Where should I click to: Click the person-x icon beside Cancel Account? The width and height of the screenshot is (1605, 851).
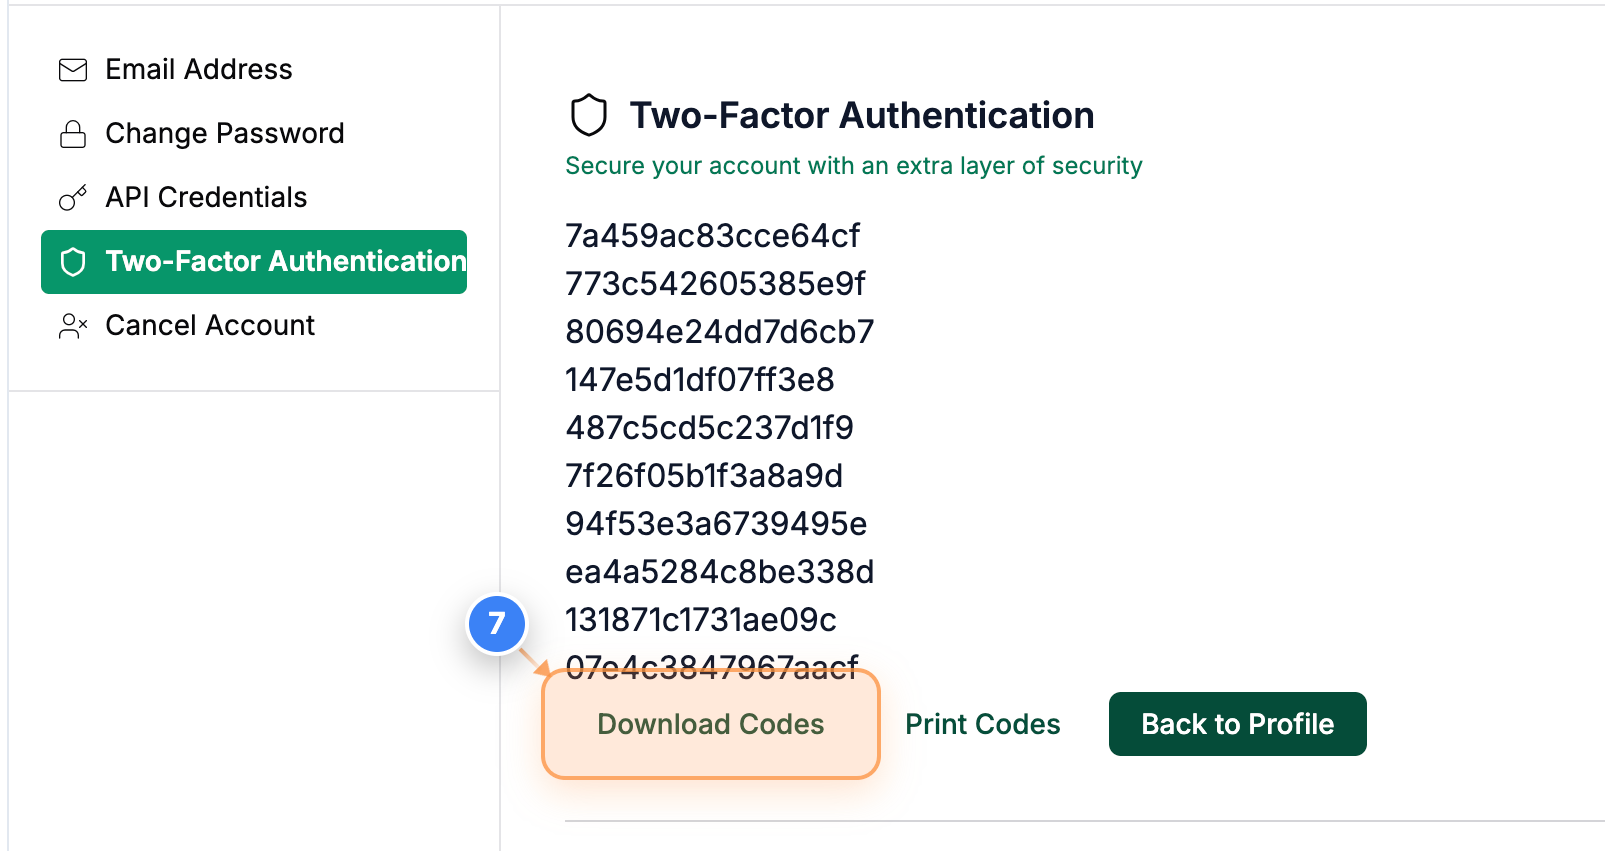[72, 325]
